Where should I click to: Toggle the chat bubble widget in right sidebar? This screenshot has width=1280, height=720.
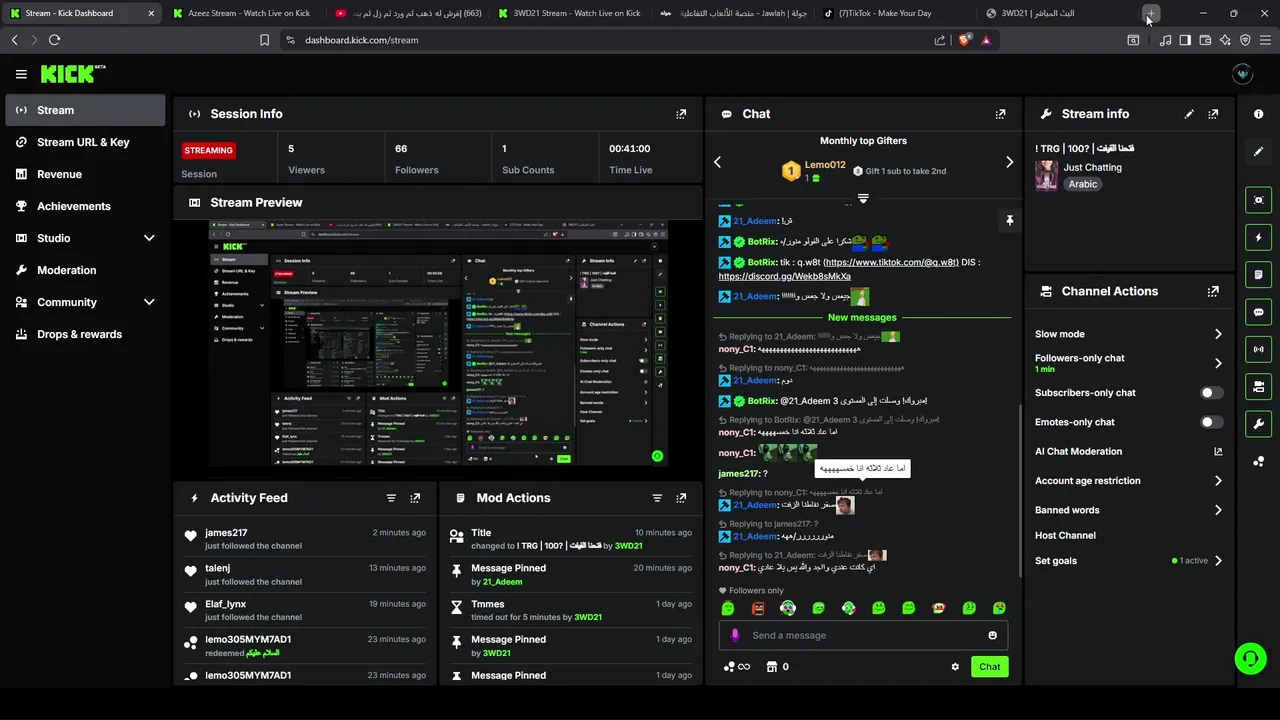(1258, 312)
